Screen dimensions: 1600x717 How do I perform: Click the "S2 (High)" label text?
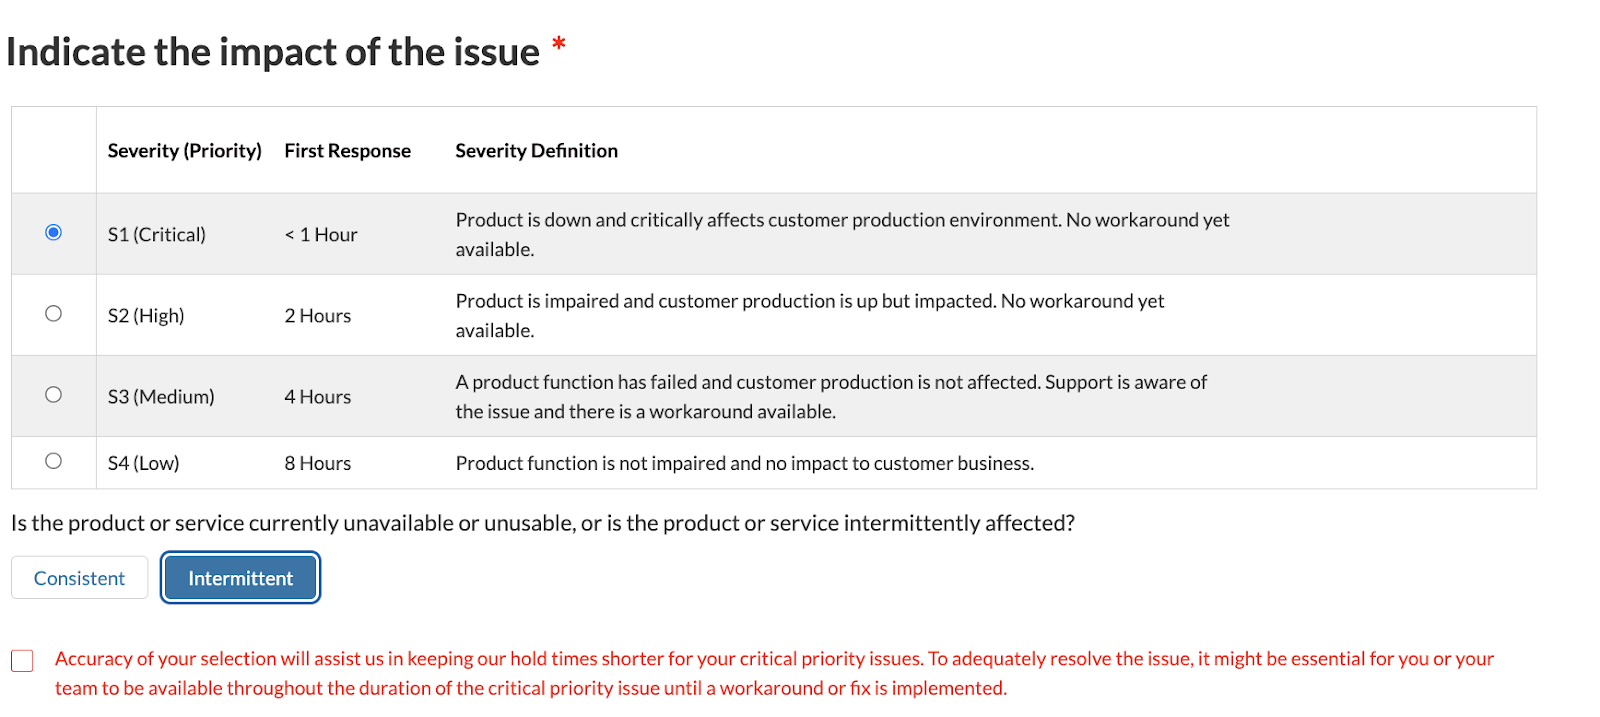(x=146, y=316)
